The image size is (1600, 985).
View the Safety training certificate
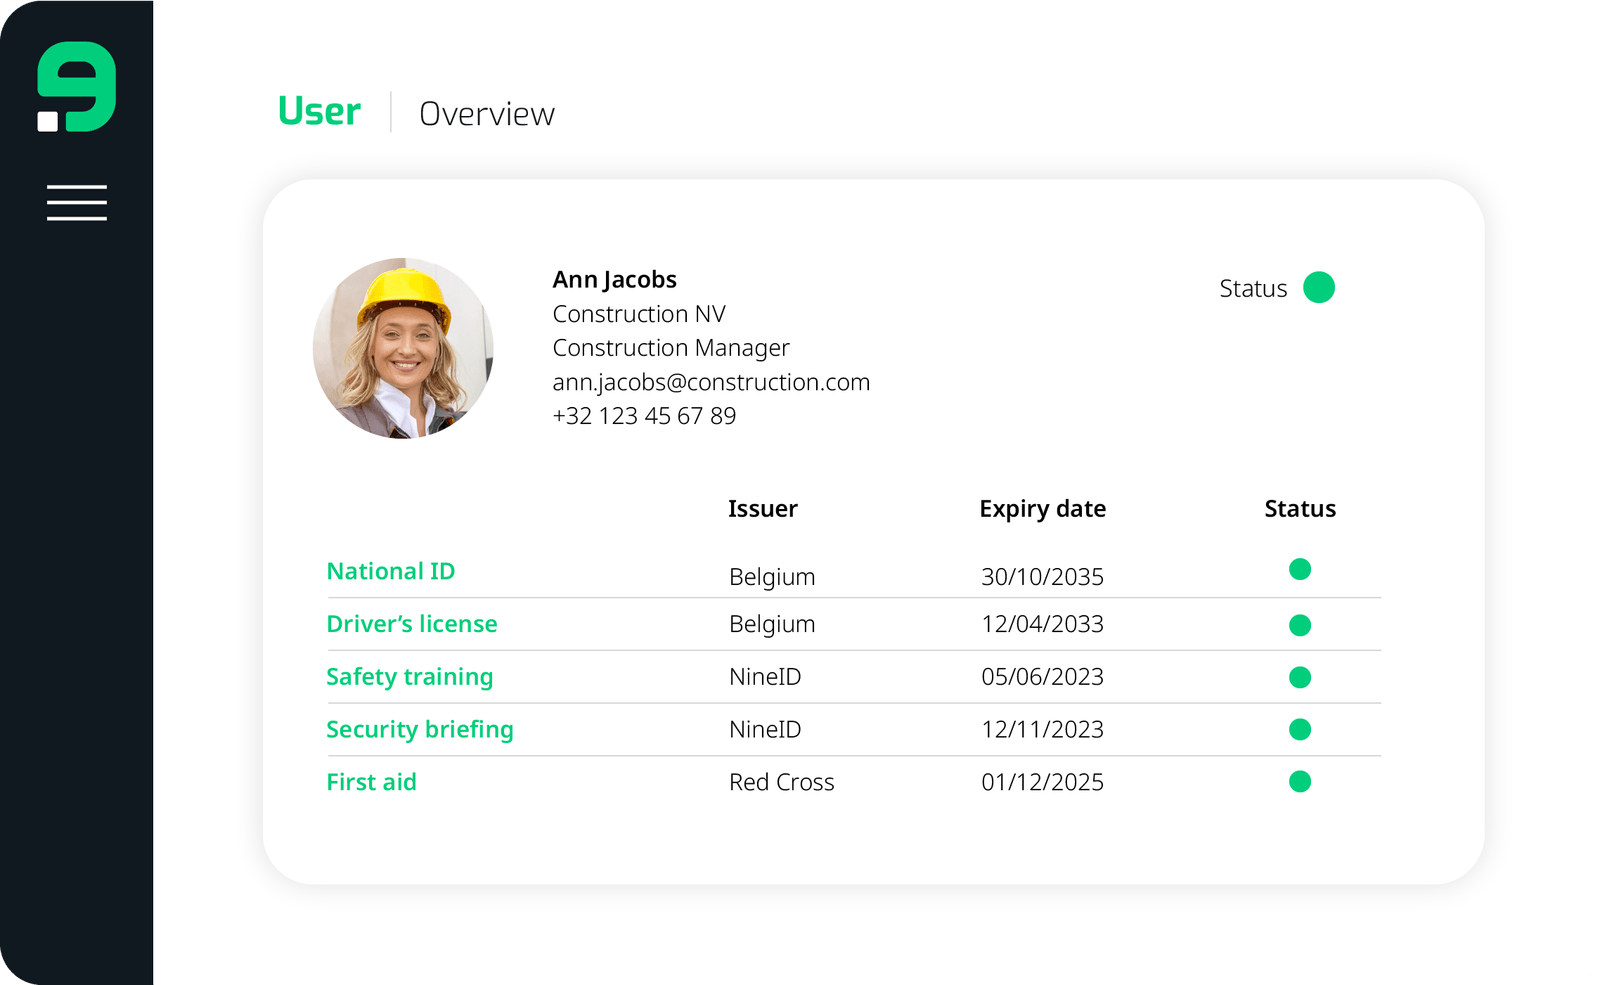409,677
